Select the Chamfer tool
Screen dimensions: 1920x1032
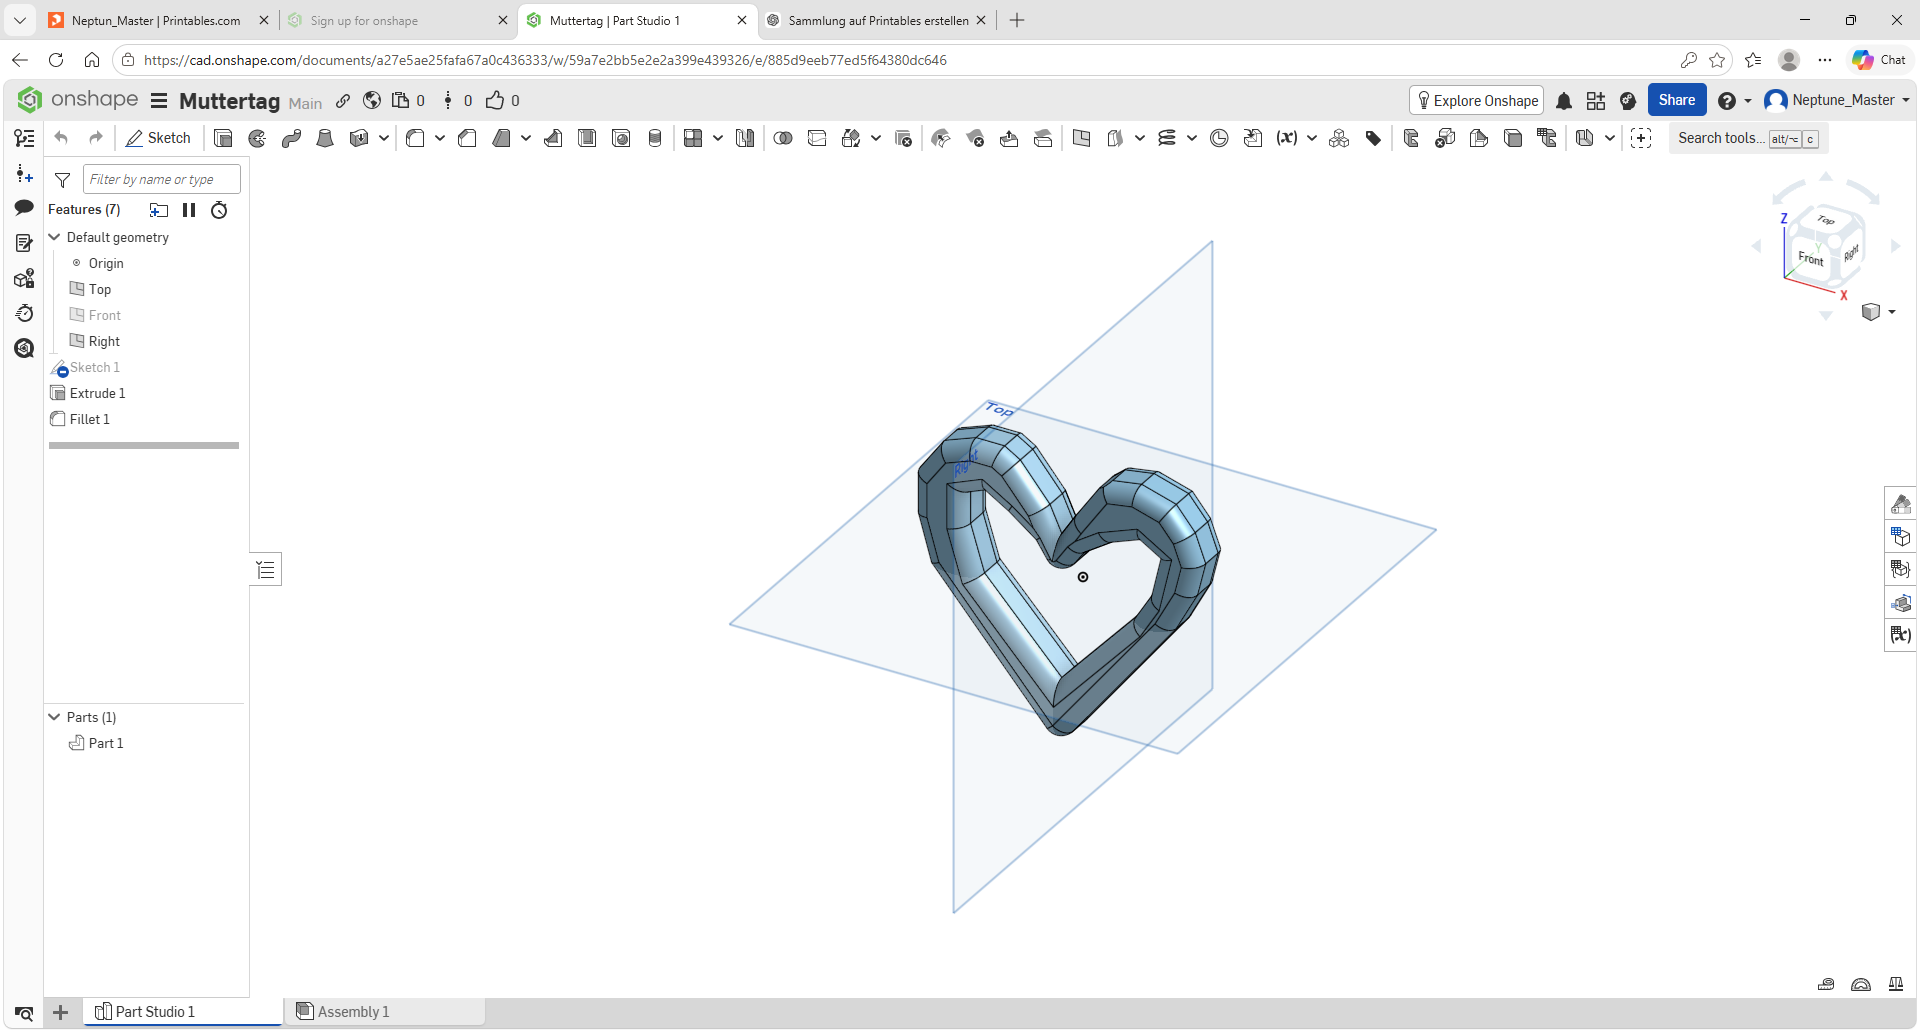point(467,138)
